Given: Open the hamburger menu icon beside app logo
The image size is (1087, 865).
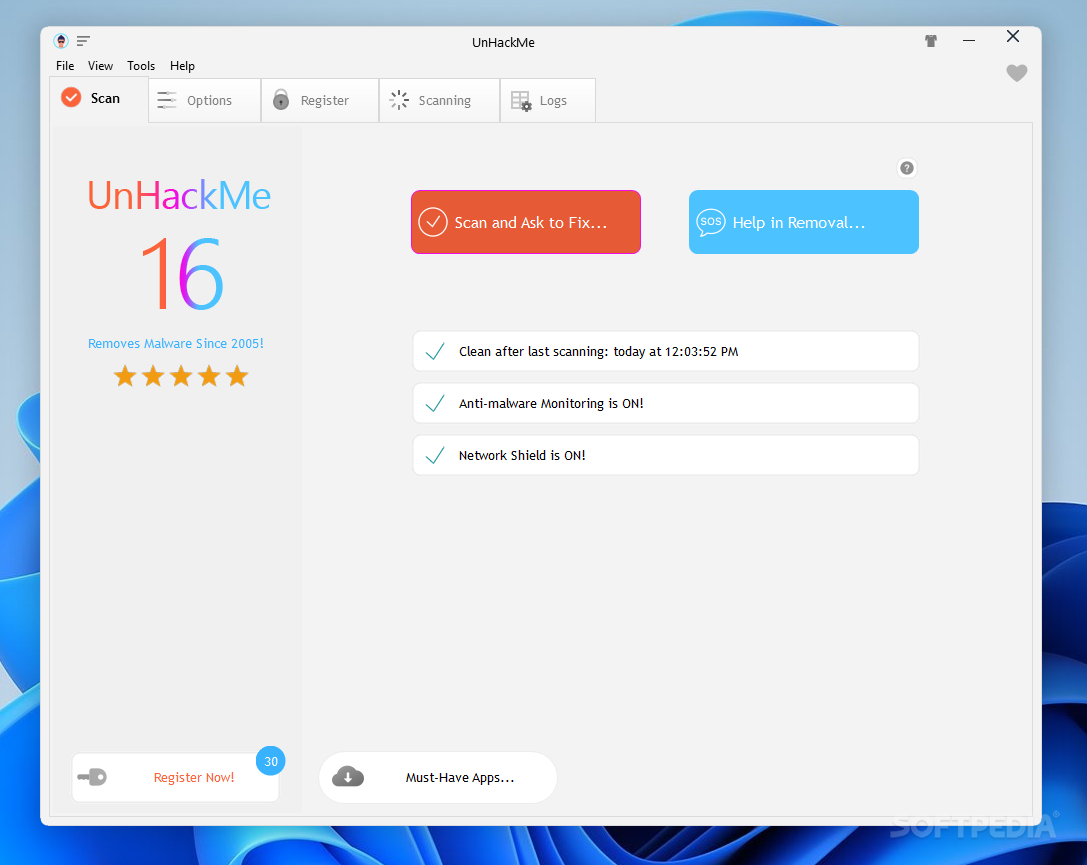Looking at the screenshot, I should [84, 41].
